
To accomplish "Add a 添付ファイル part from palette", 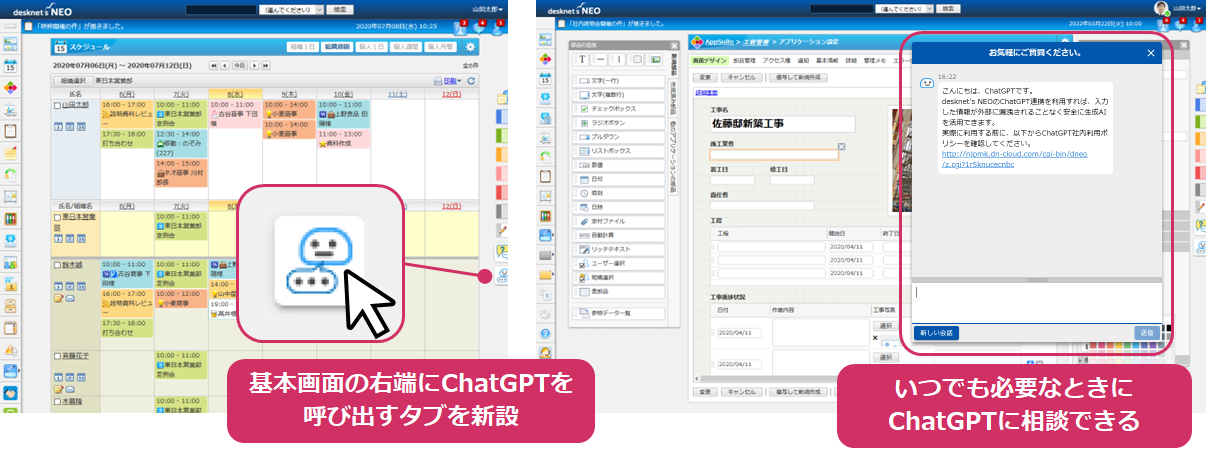I will click(619, 220).
